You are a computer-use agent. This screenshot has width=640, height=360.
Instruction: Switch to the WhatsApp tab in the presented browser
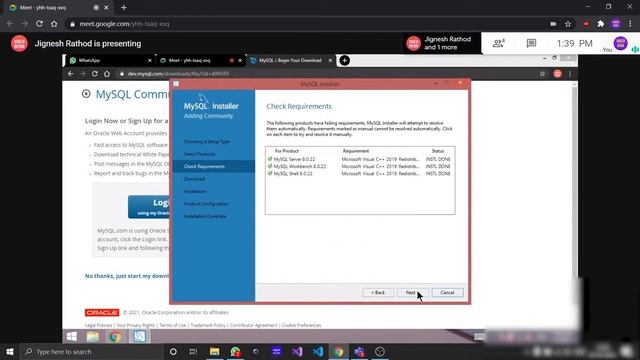pos(109,60)
